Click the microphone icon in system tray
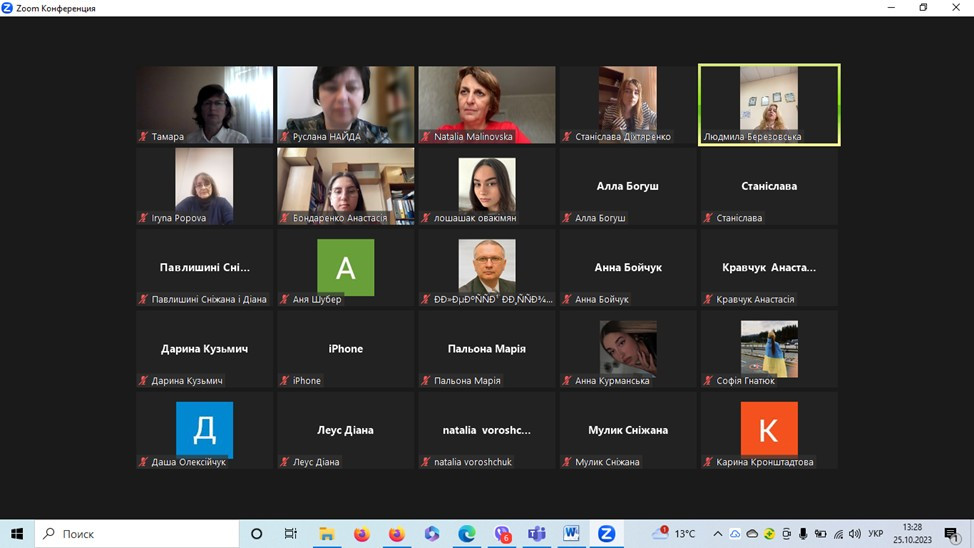The image size is (974, 548). (x=803, y=534)
